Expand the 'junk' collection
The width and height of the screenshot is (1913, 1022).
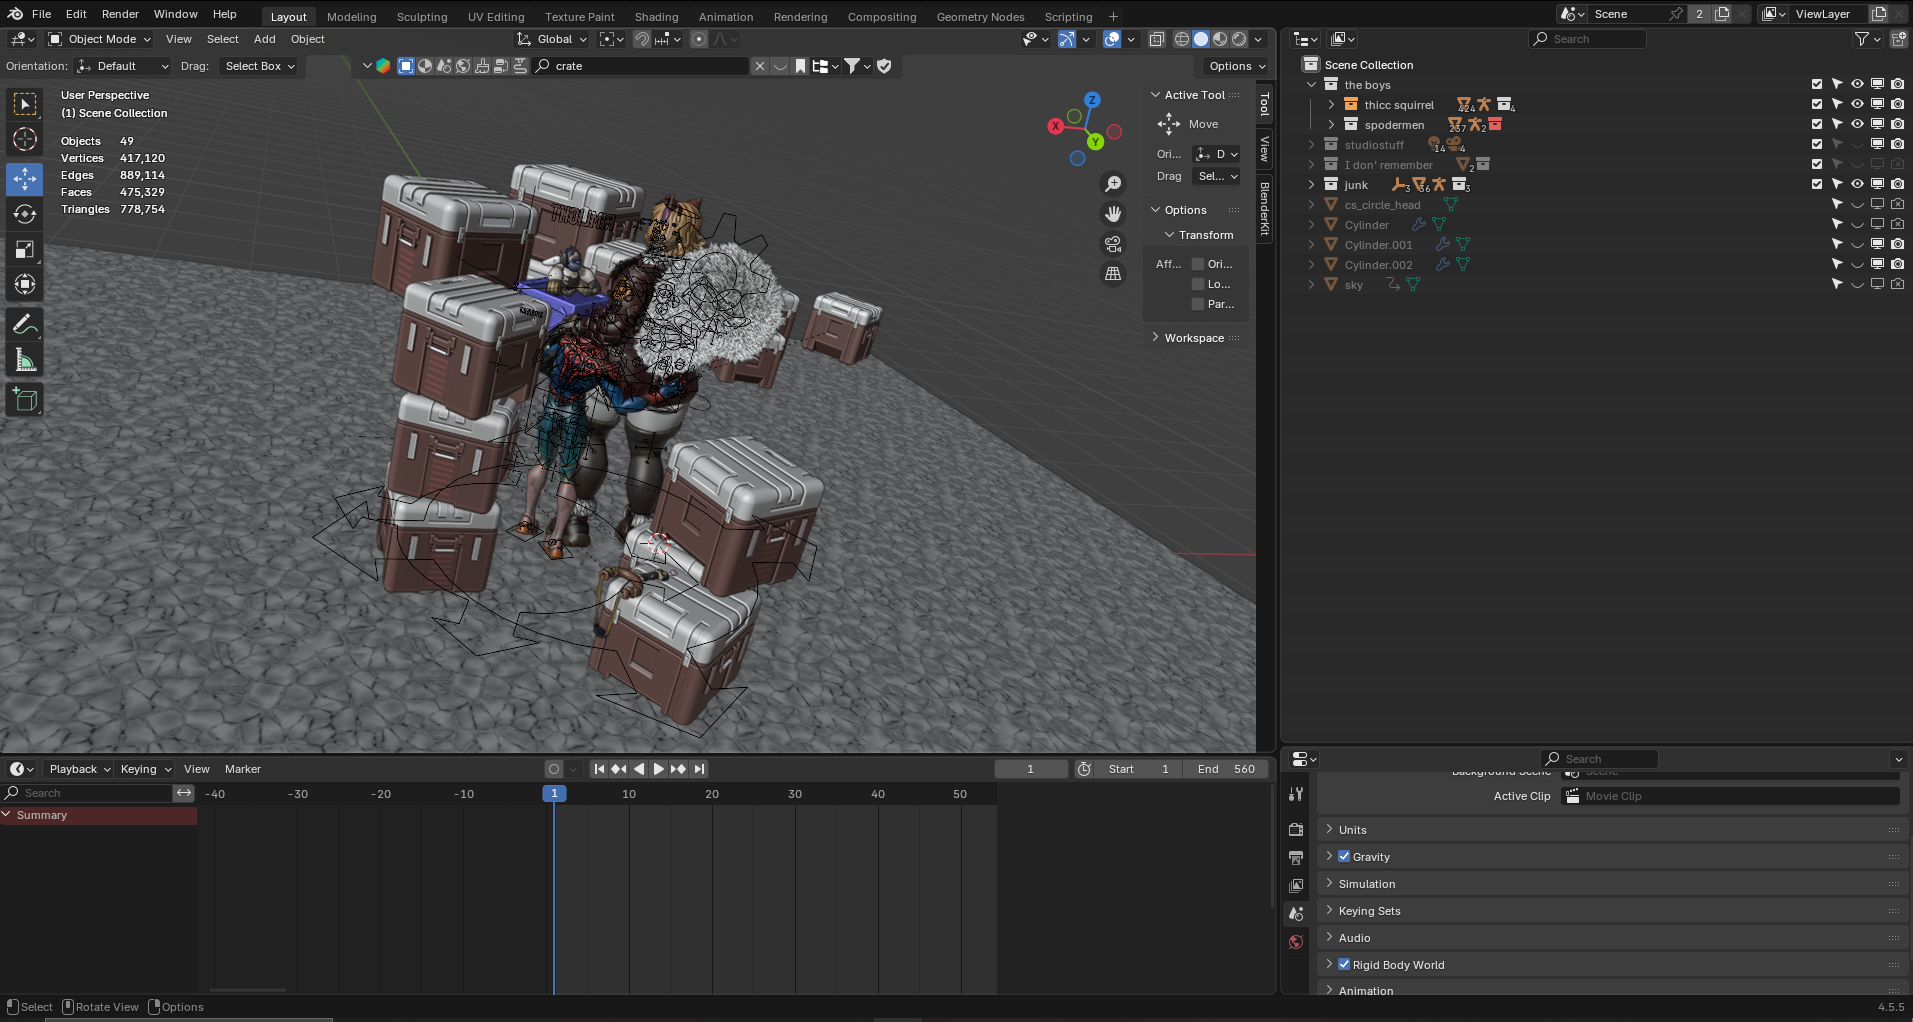coord(1311,185)
